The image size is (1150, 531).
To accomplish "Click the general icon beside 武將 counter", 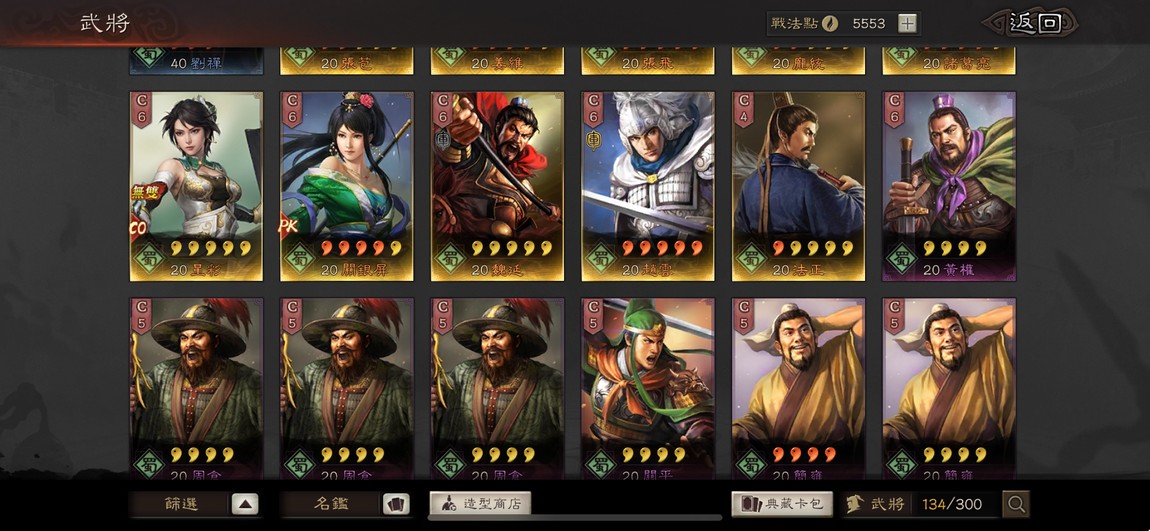I will (854, 504).
